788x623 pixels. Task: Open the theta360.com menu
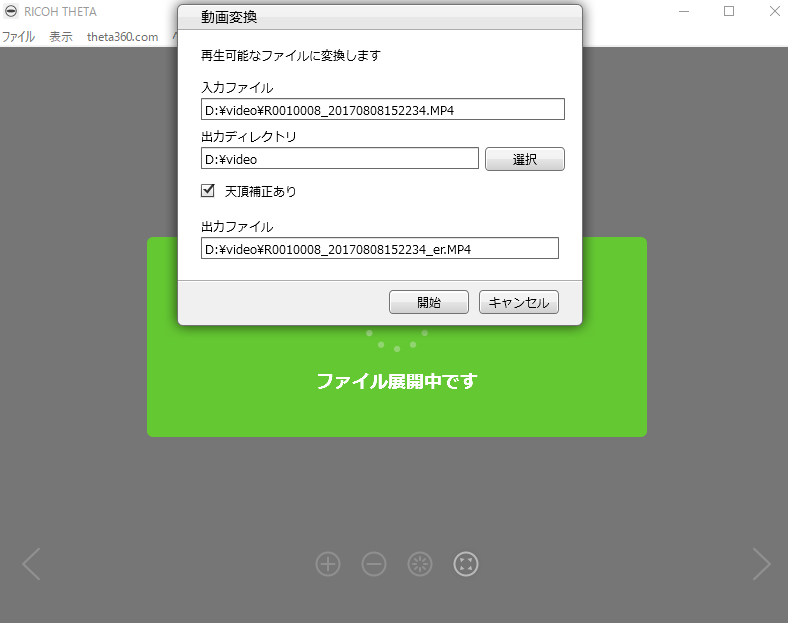click(x=122, y=37)
